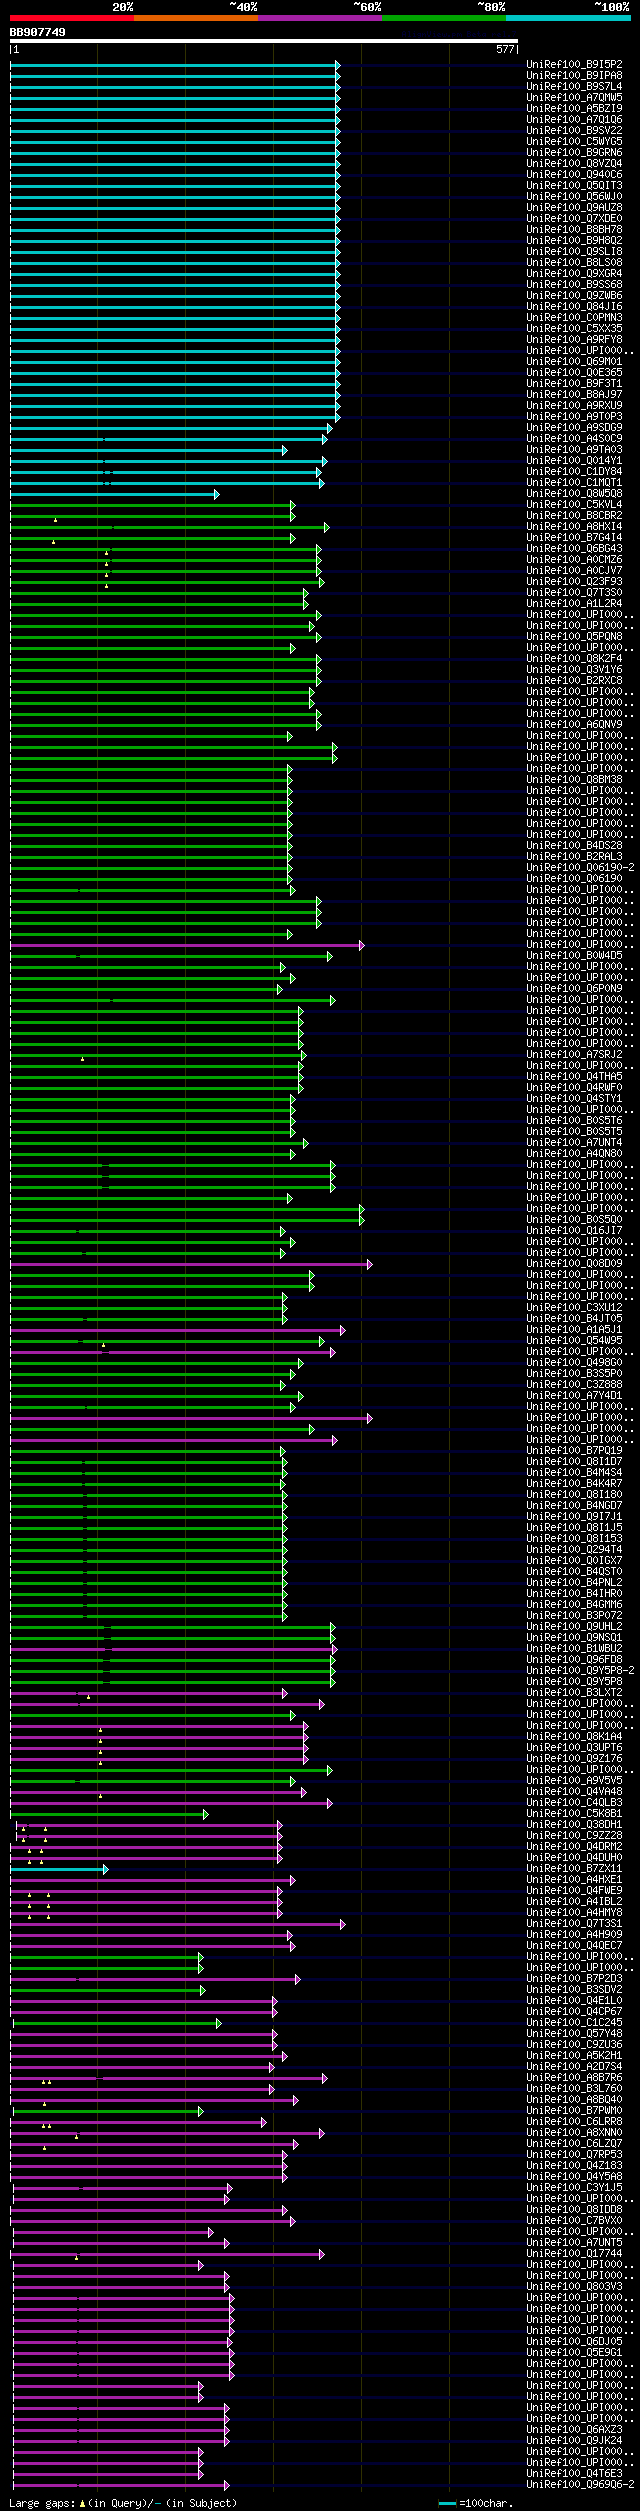Select the UniRef100_Q23F93 label

click(574, 581)
